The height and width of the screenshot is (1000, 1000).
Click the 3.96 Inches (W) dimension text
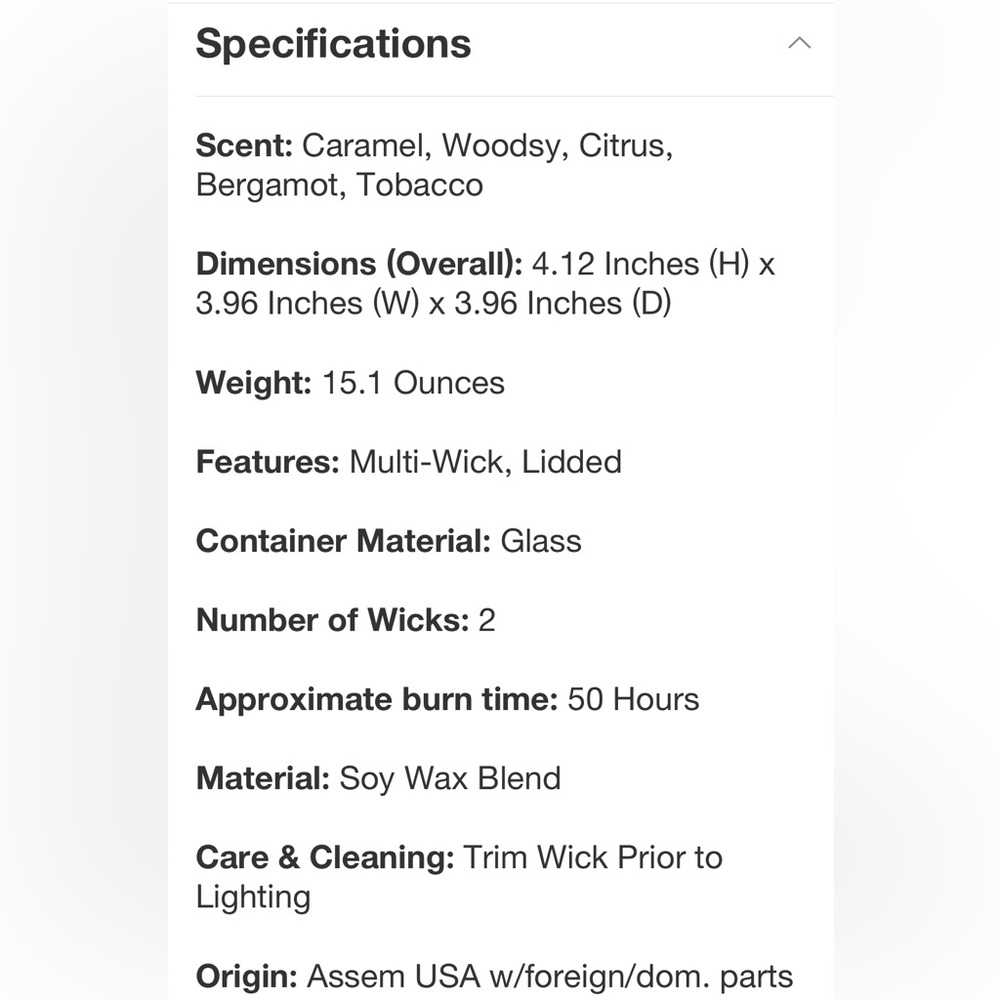tap(307, 303)
